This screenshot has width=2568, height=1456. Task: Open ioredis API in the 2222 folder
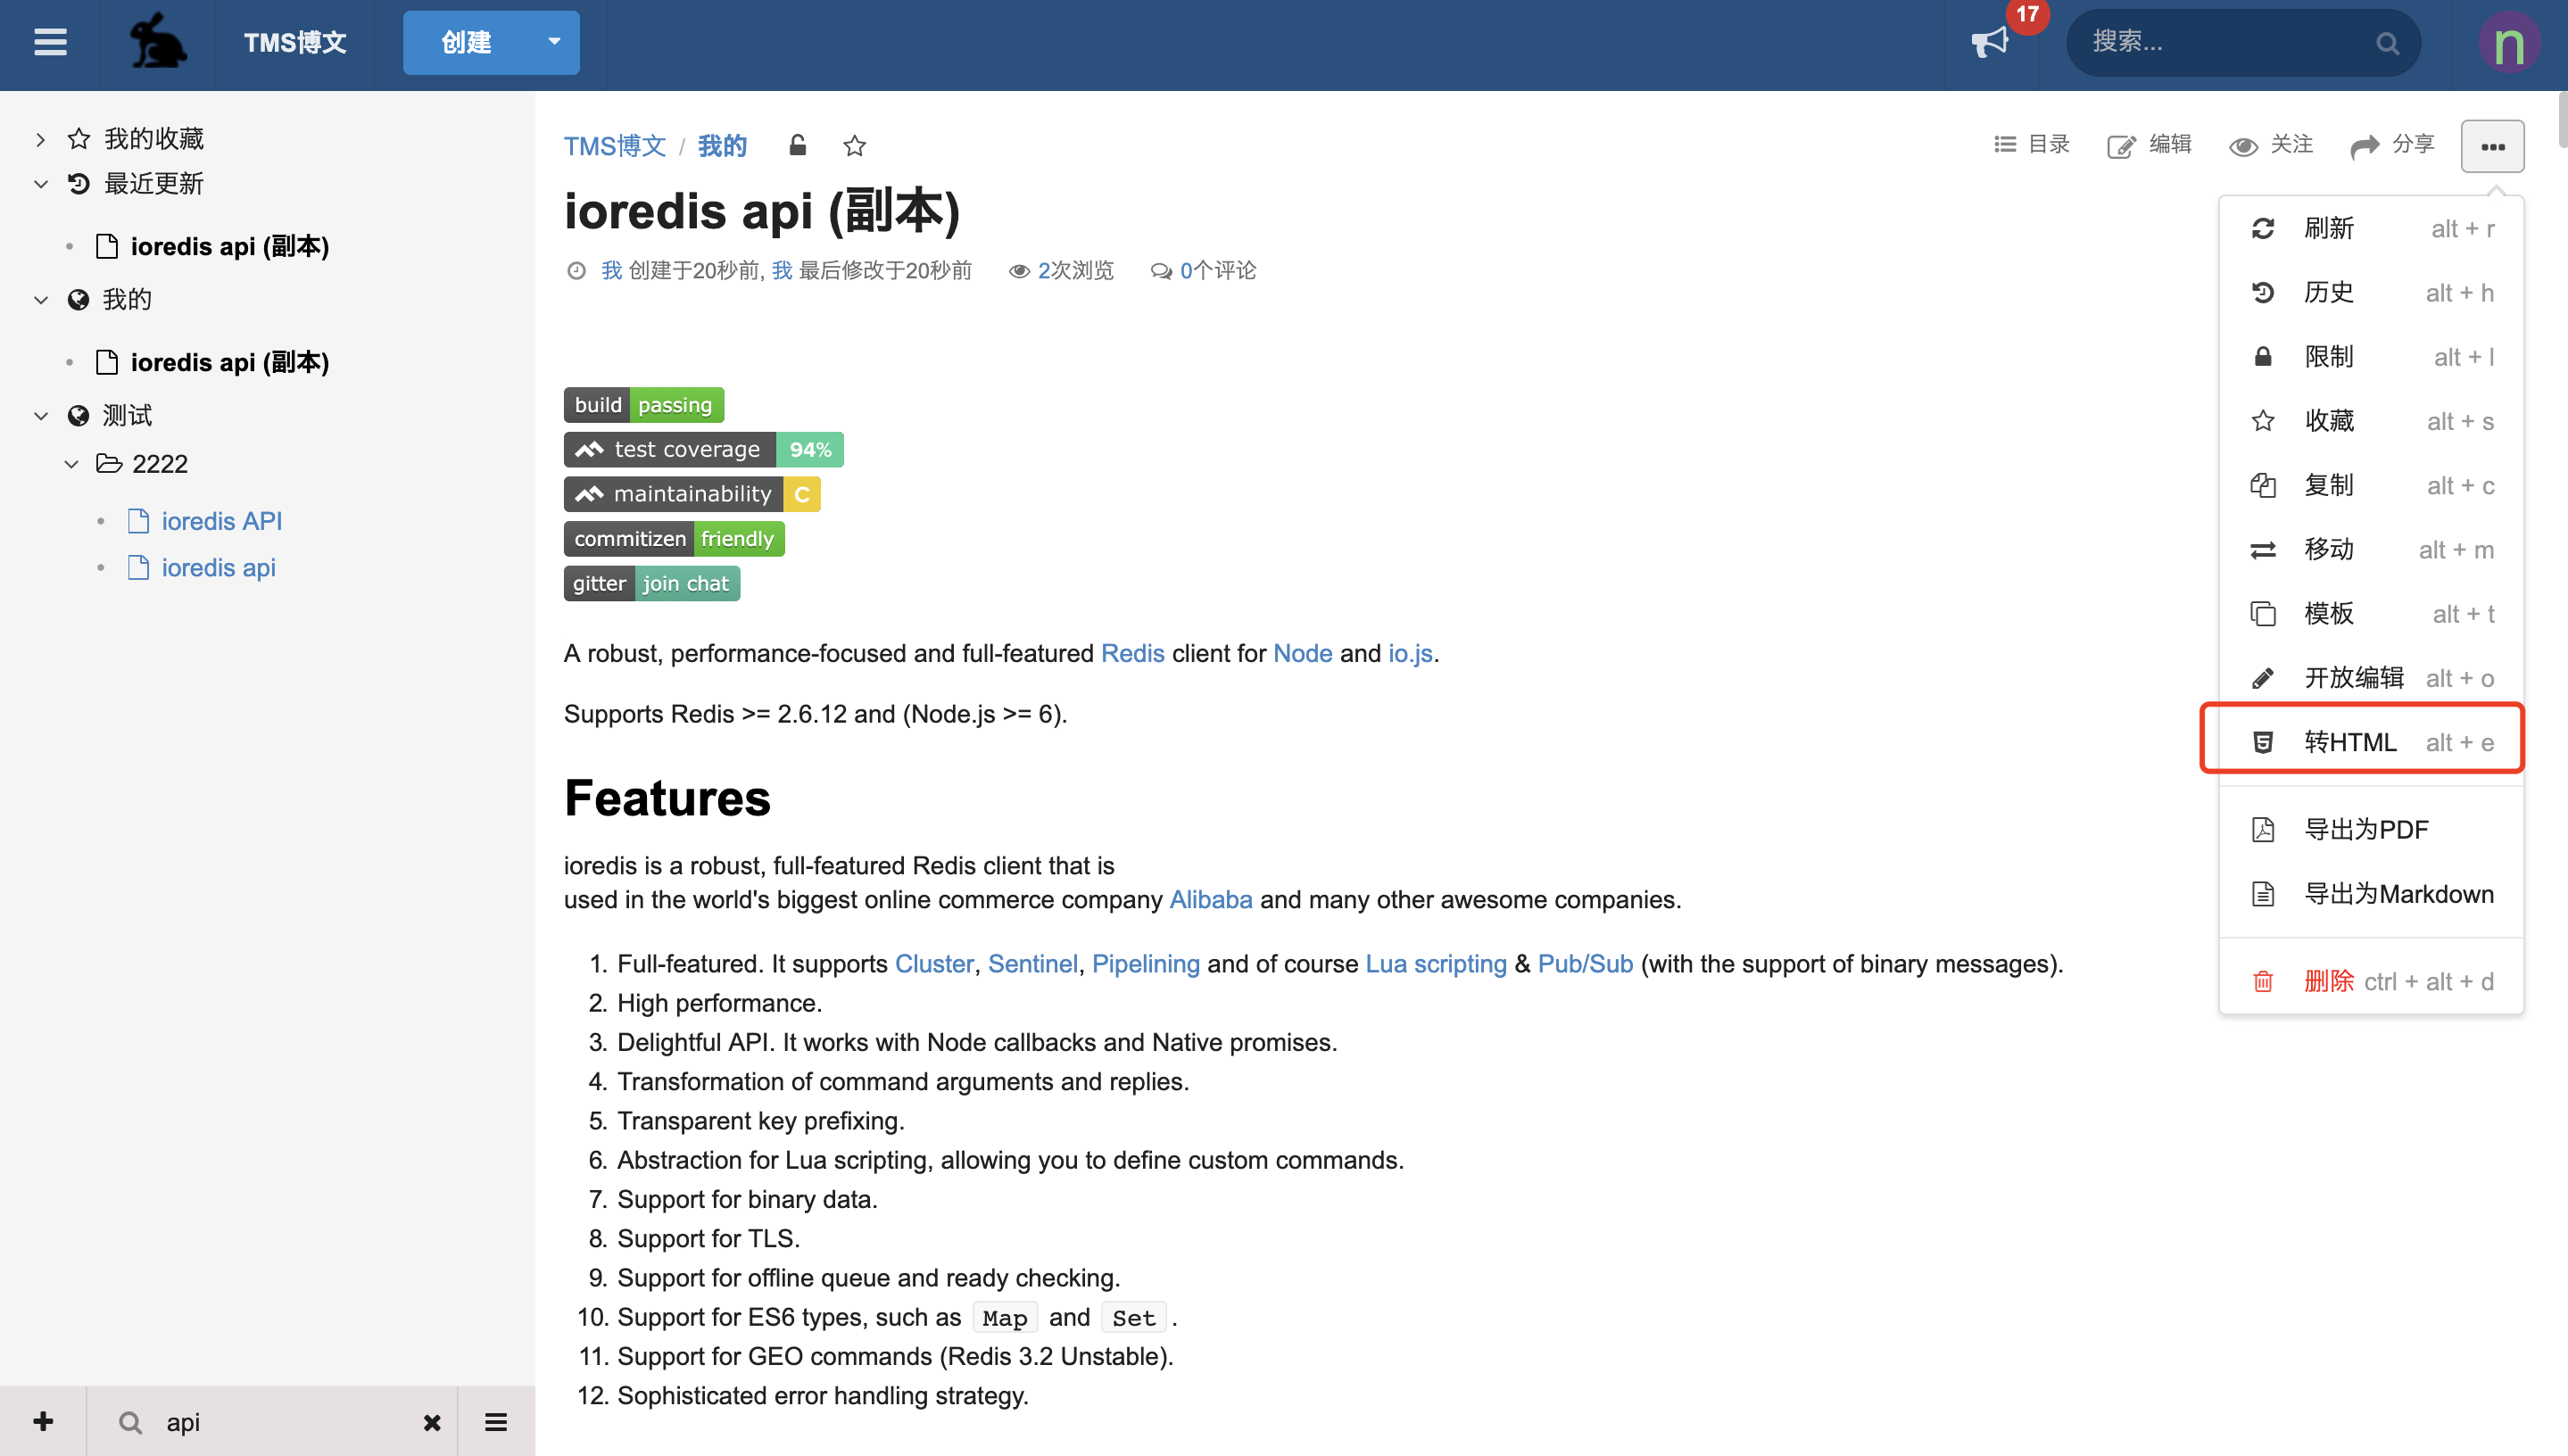[221, 521]
